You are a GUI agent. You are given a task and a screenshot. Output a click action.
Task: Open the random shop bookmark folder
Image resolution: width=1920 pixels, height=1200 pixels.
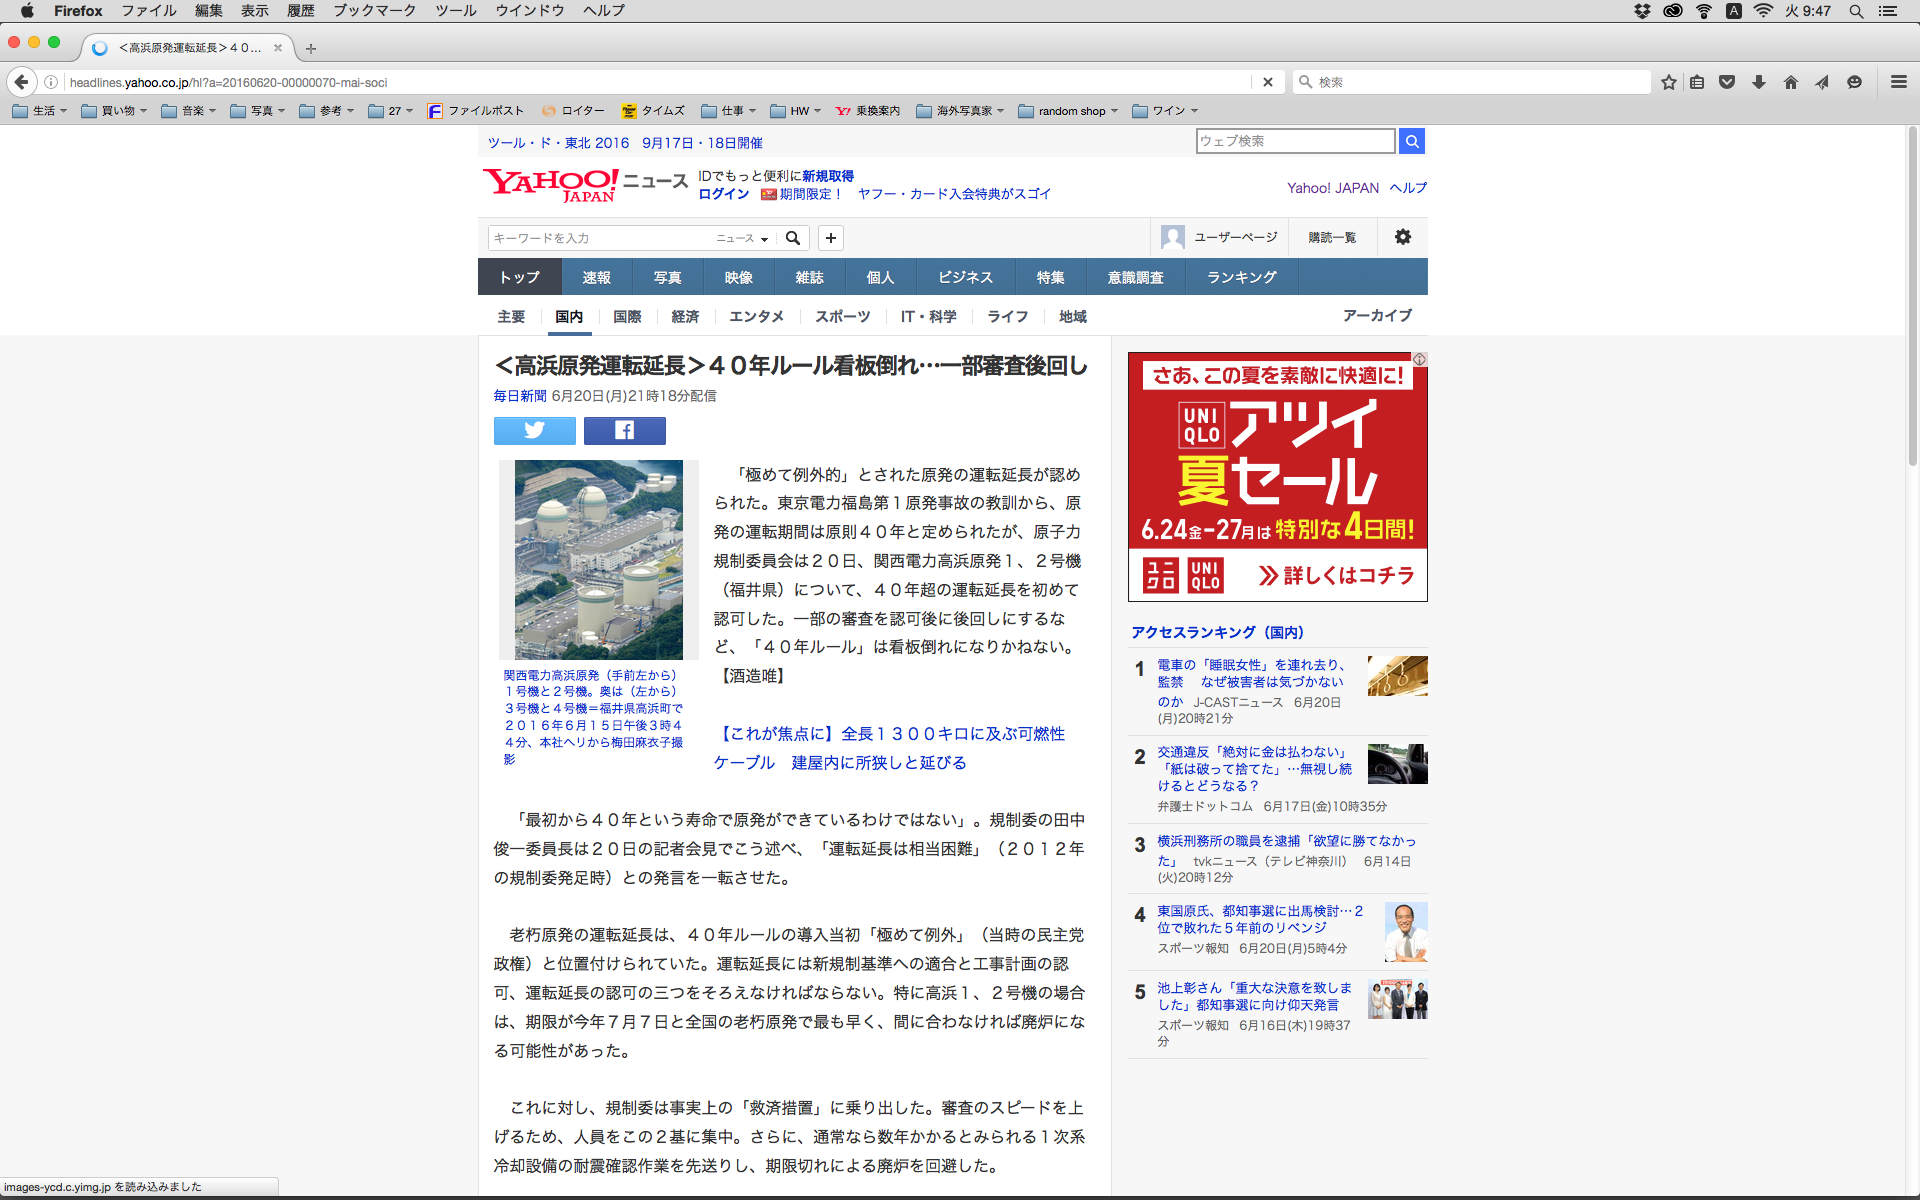coord(1068,111)
